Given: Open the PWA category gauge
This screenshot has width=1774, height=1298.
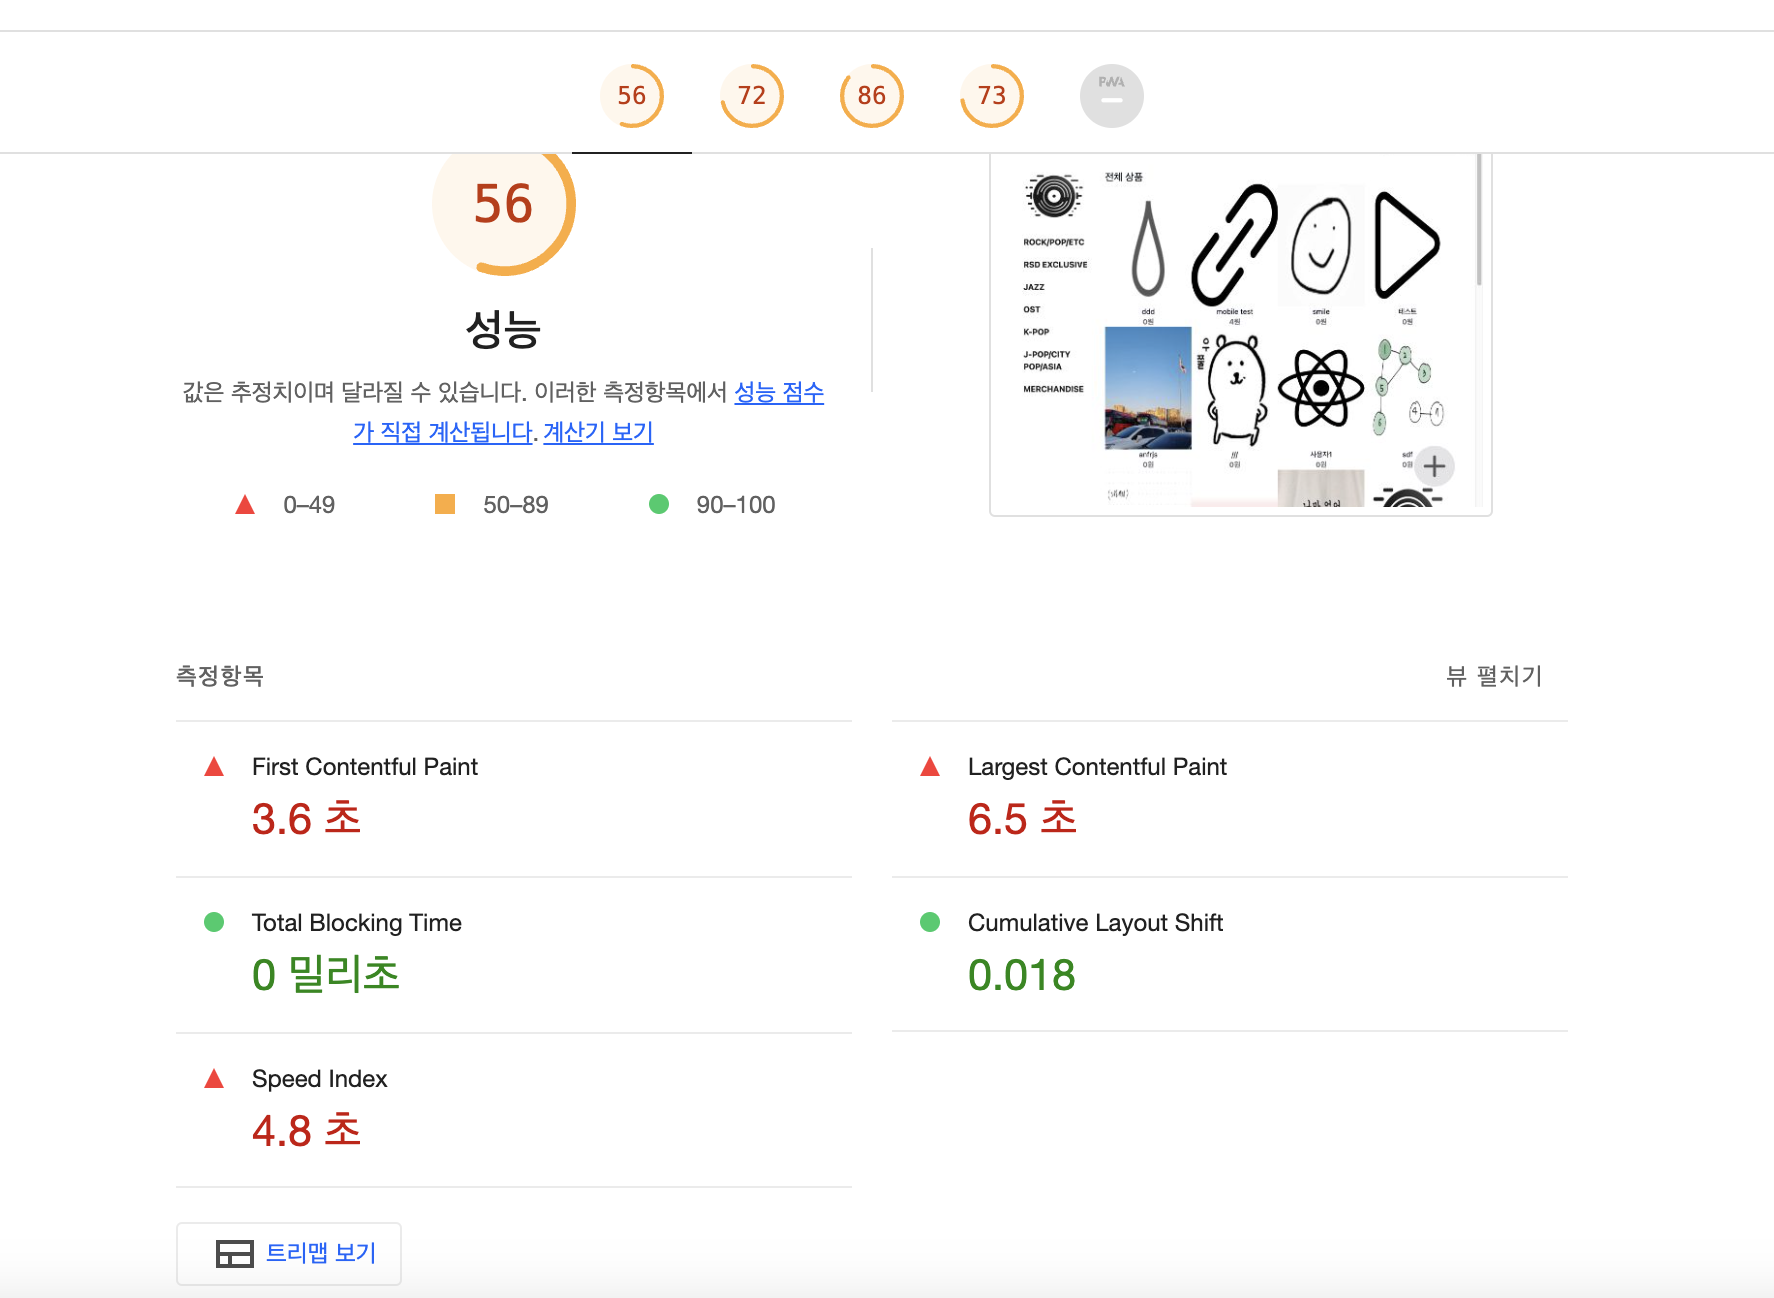Looking at the screenshot, I should click(x=1112, y=96).
